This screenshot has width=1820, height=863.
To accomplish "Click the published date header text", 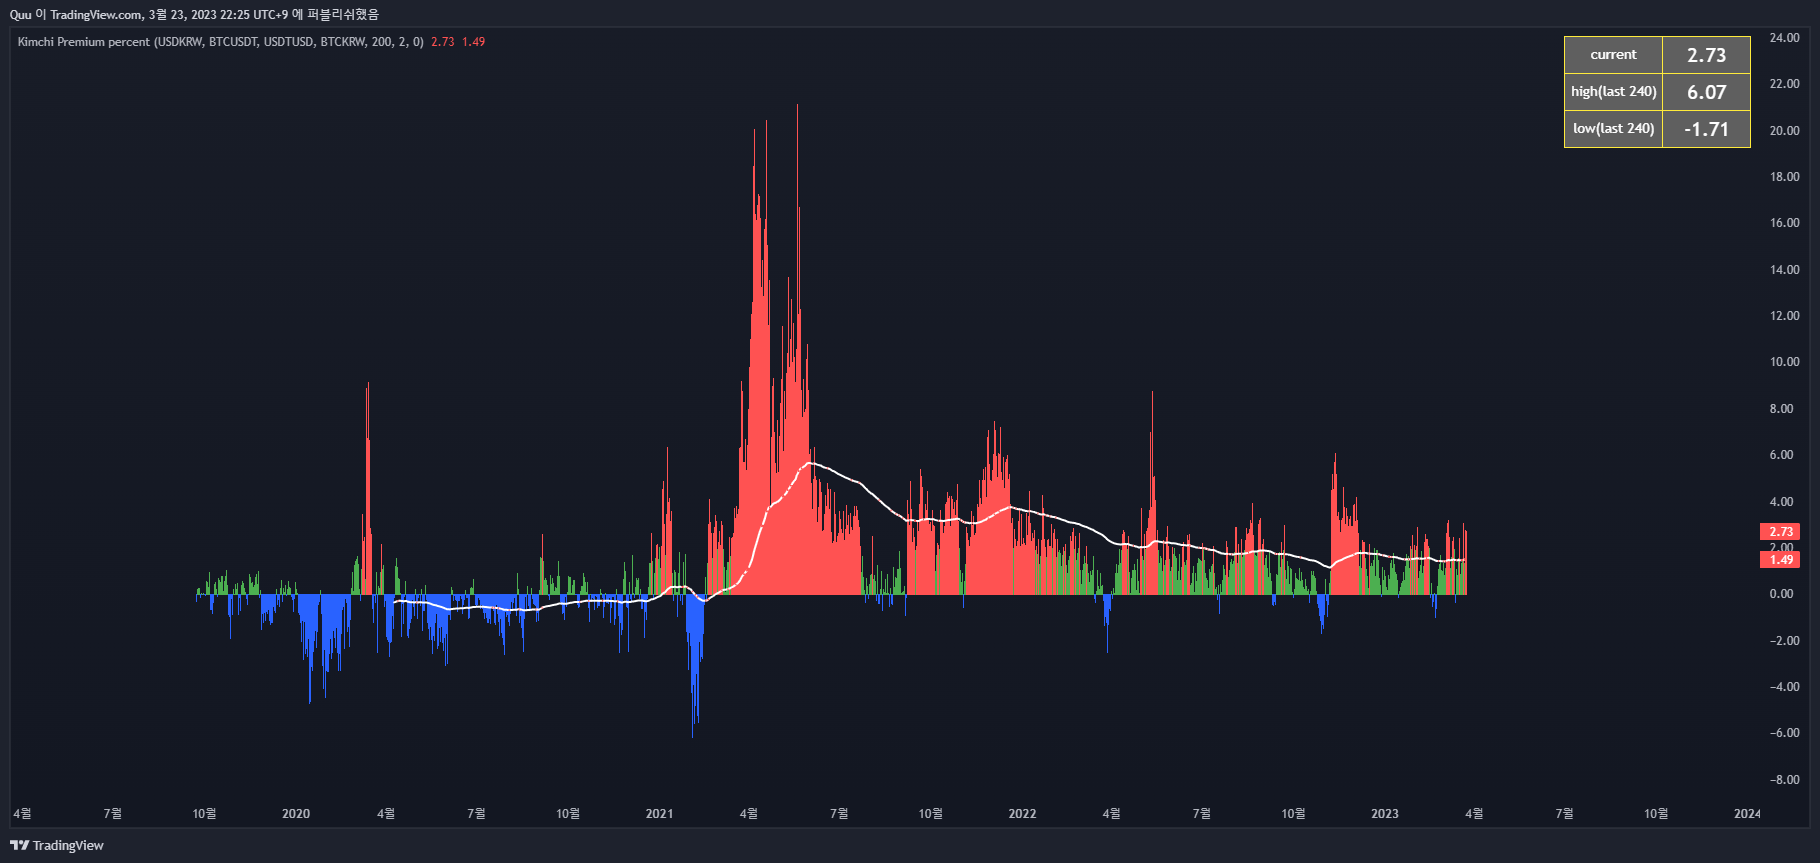I will [x=194, y=14].
